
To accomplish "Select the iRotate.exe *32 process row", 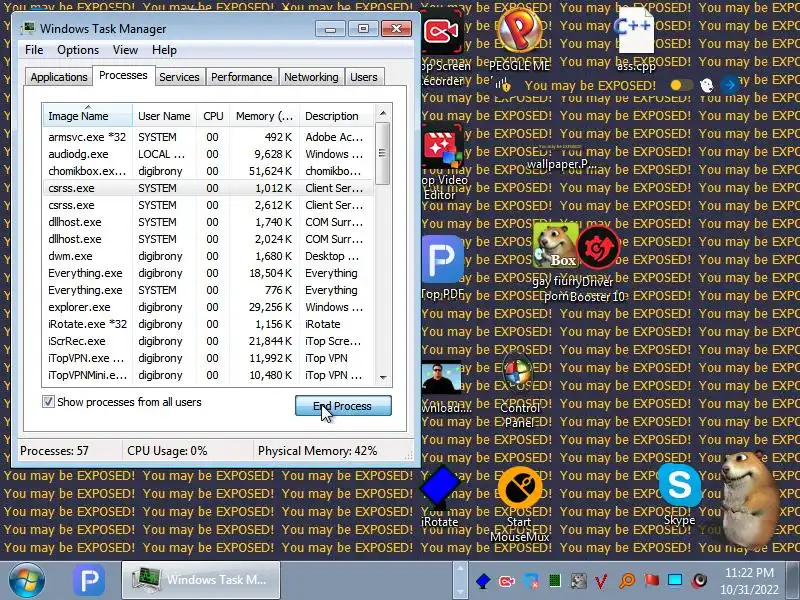I will [x=208, y=324].
